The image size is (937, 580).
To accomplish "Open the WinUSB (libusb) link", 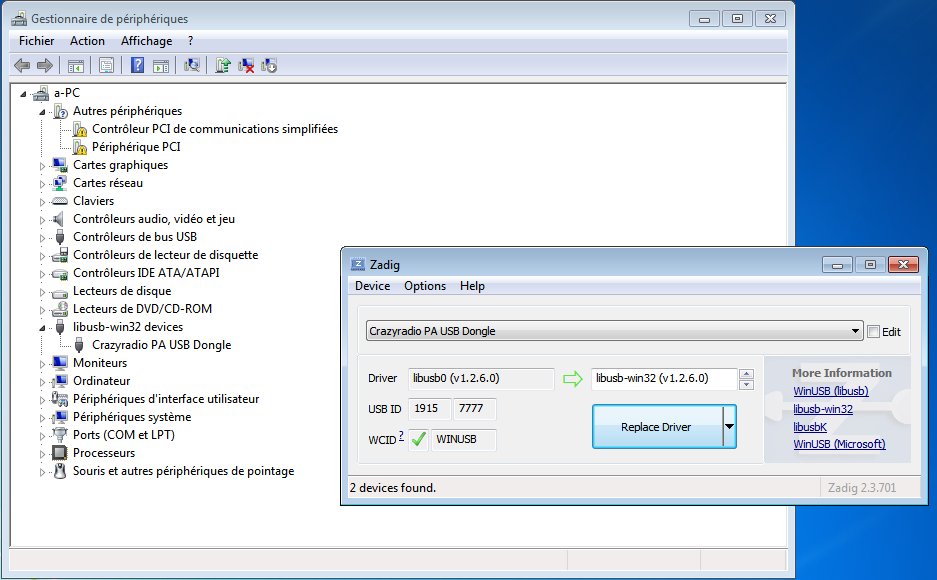I will pos(831,391).
